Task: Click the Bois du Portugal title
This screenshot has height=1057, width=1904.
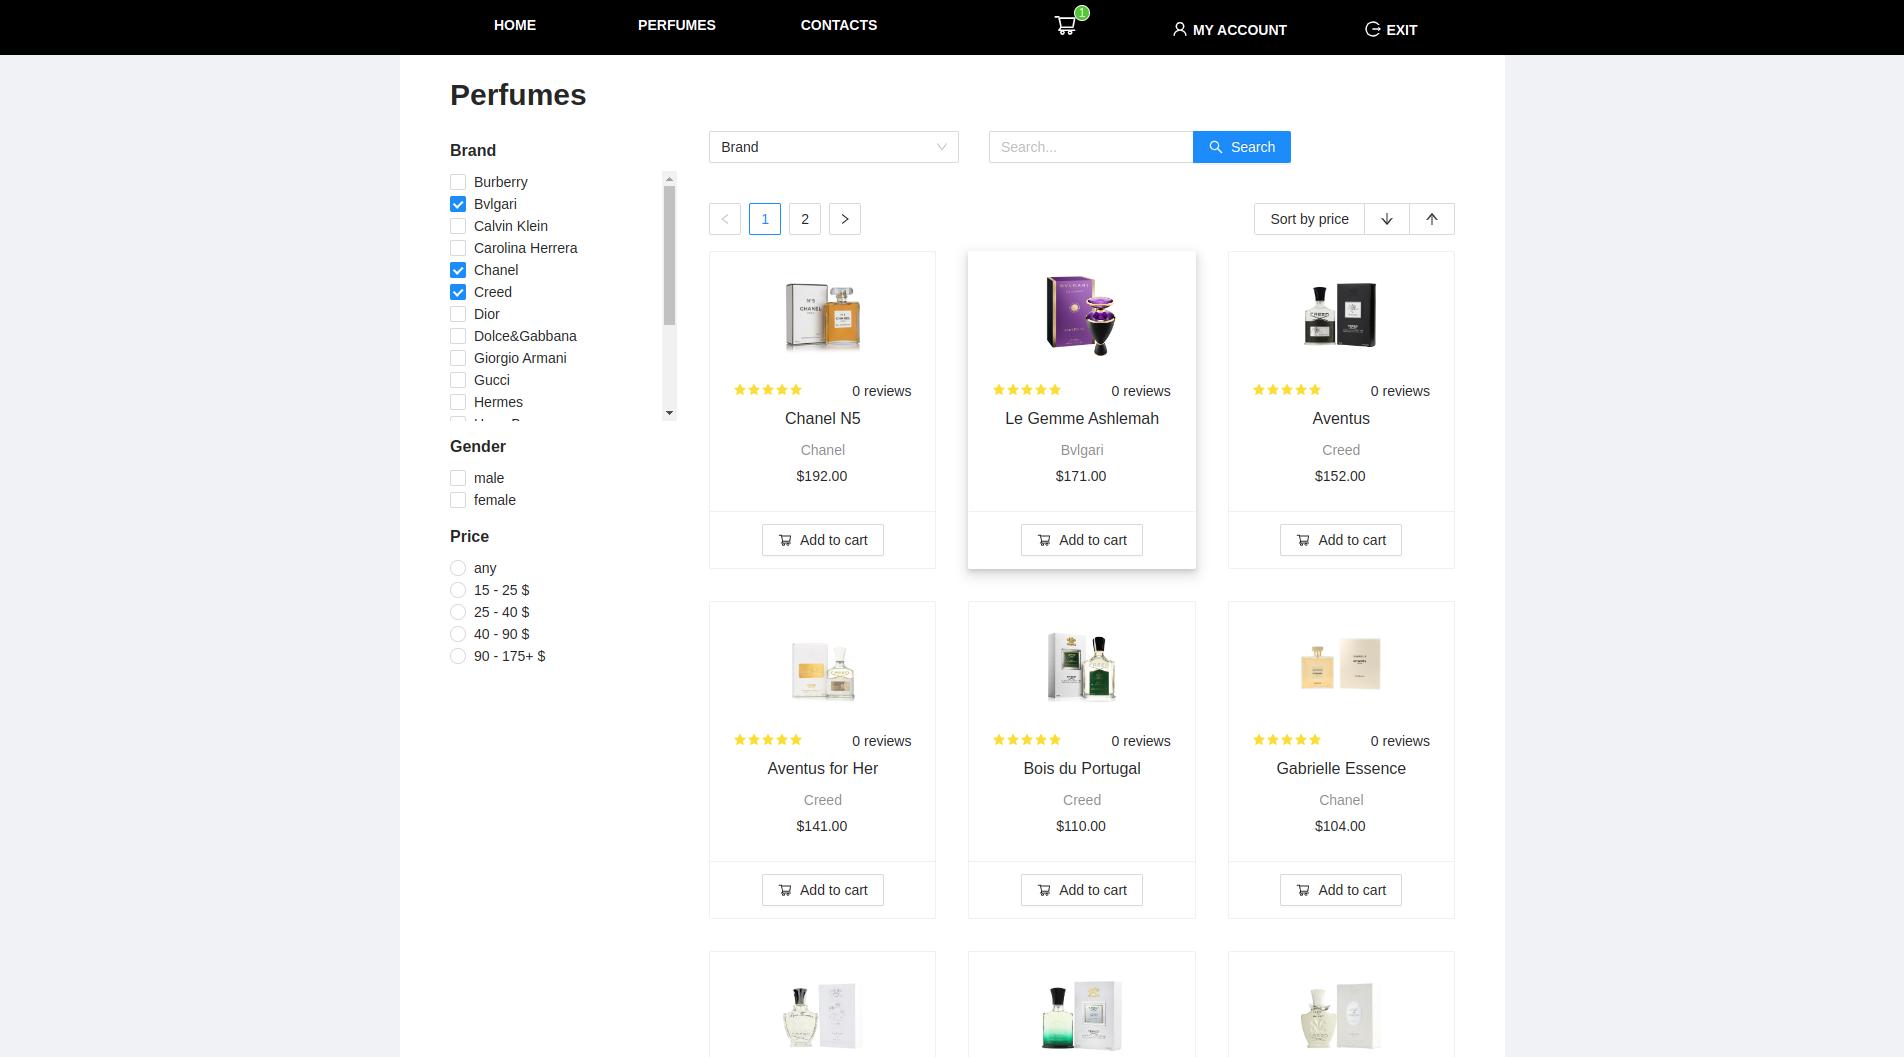Action: tap(1082, 769)
